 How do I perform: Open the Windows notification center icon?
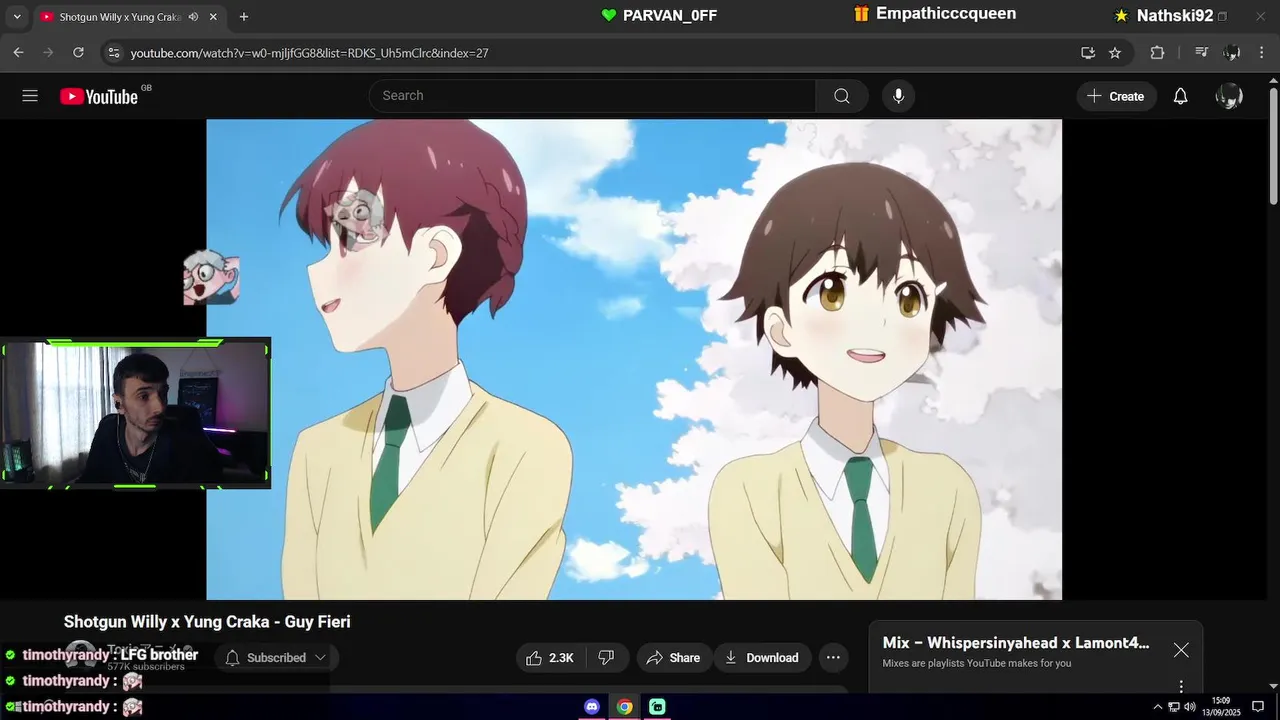coord(1258,707)
